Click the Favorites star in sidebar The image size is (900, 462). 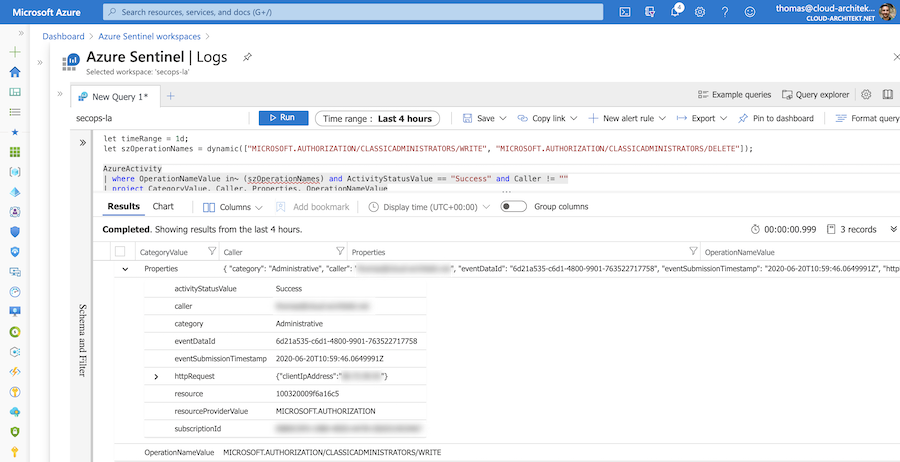[x=15, y=132]
